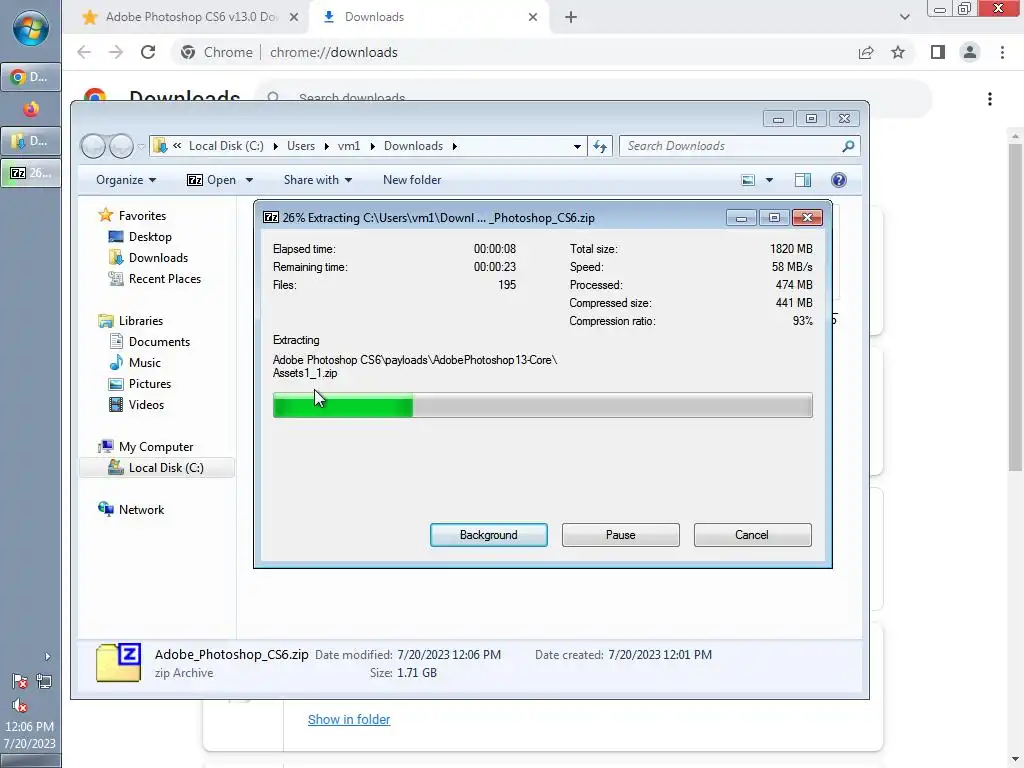The height and width of the screenshot is (768, 1024).
Task: Open Chrome's side panel icon
Action: click(938, 52)
